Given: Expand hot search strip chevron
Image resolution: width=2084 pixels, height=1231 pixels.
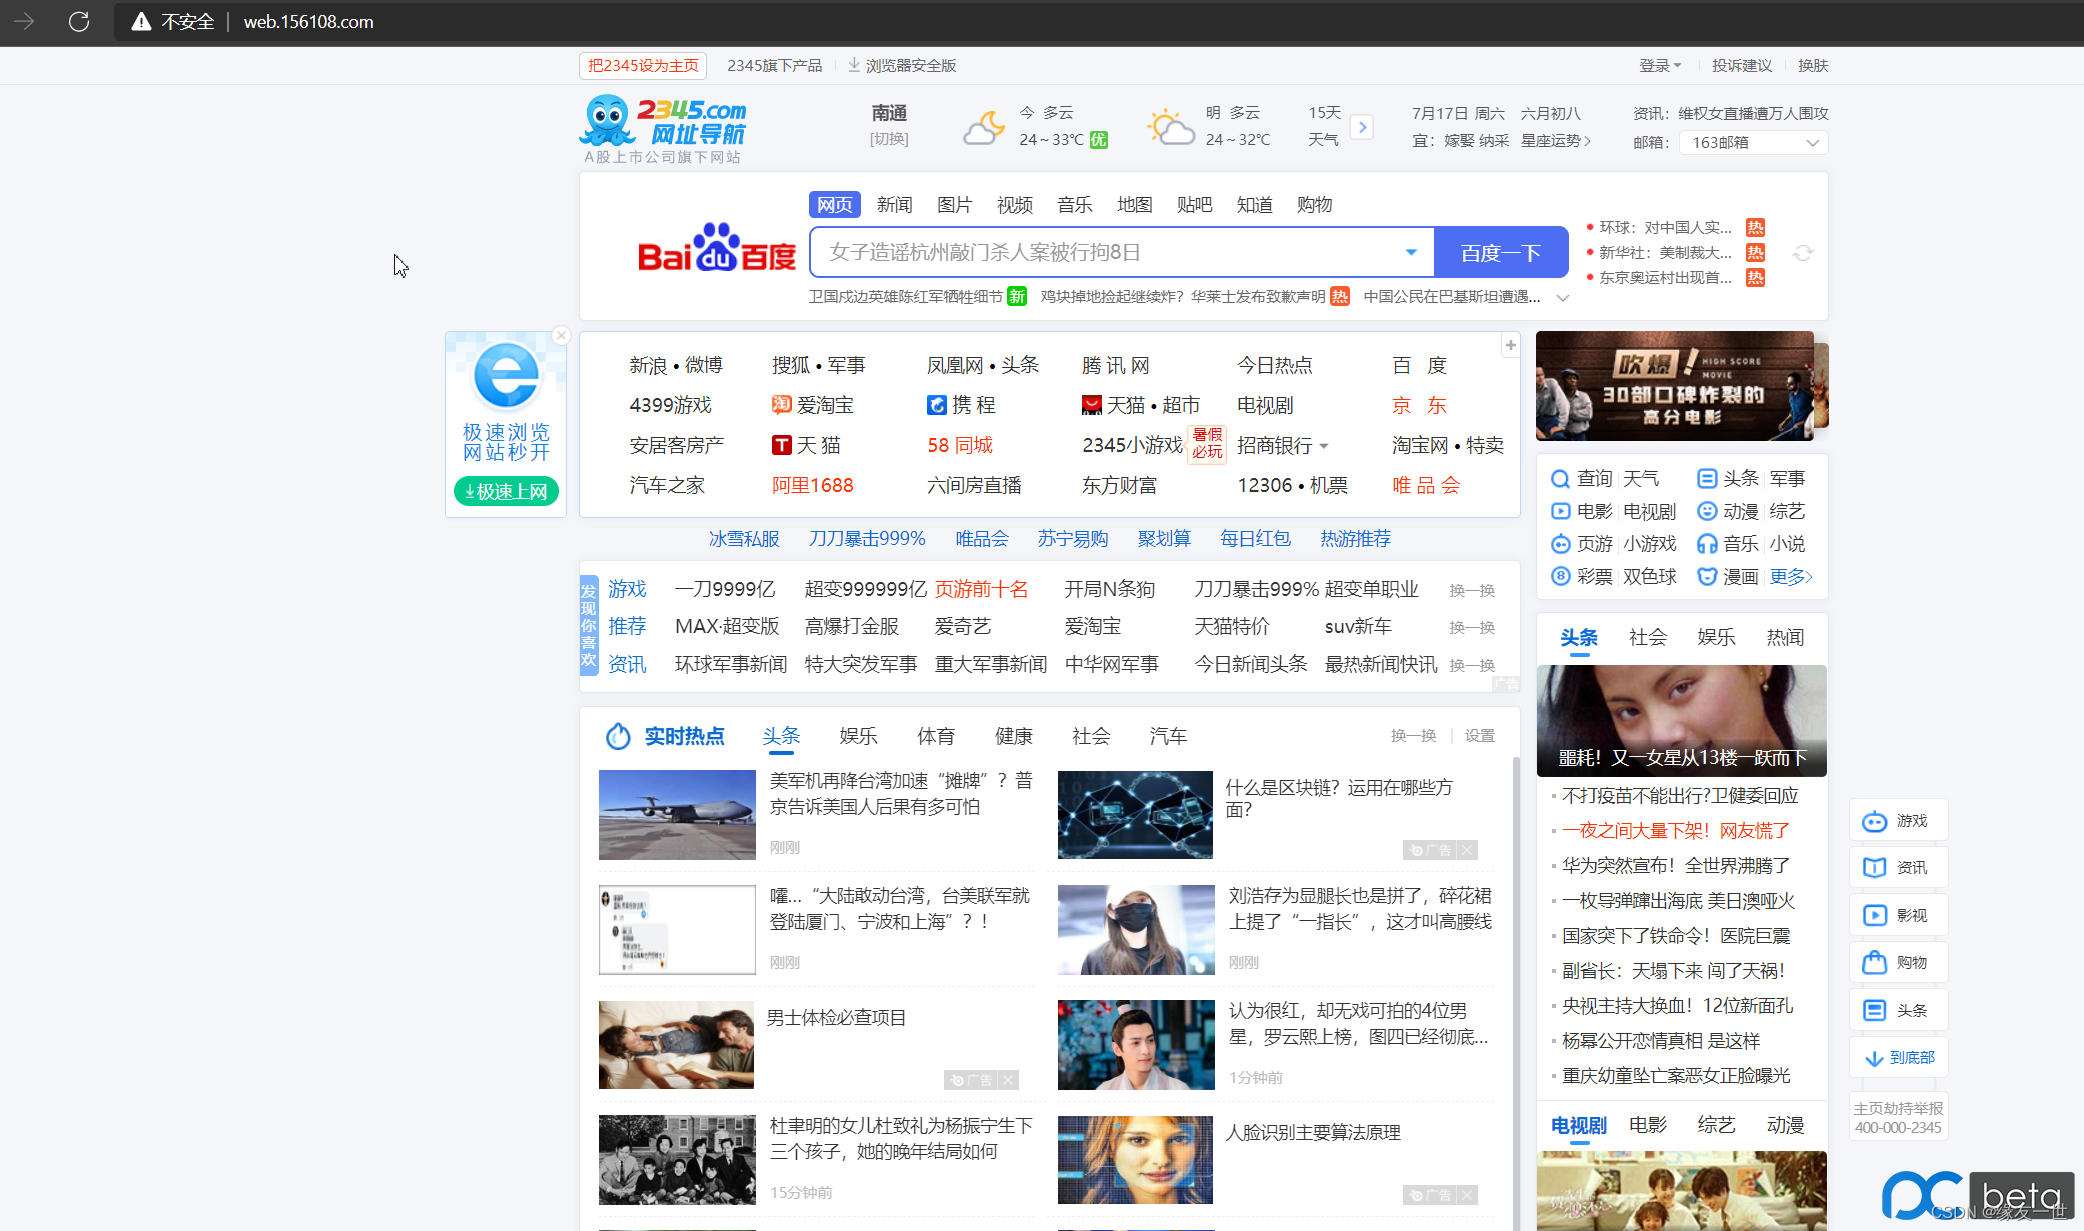Looking at the screenshot, I should [1563, 298].
